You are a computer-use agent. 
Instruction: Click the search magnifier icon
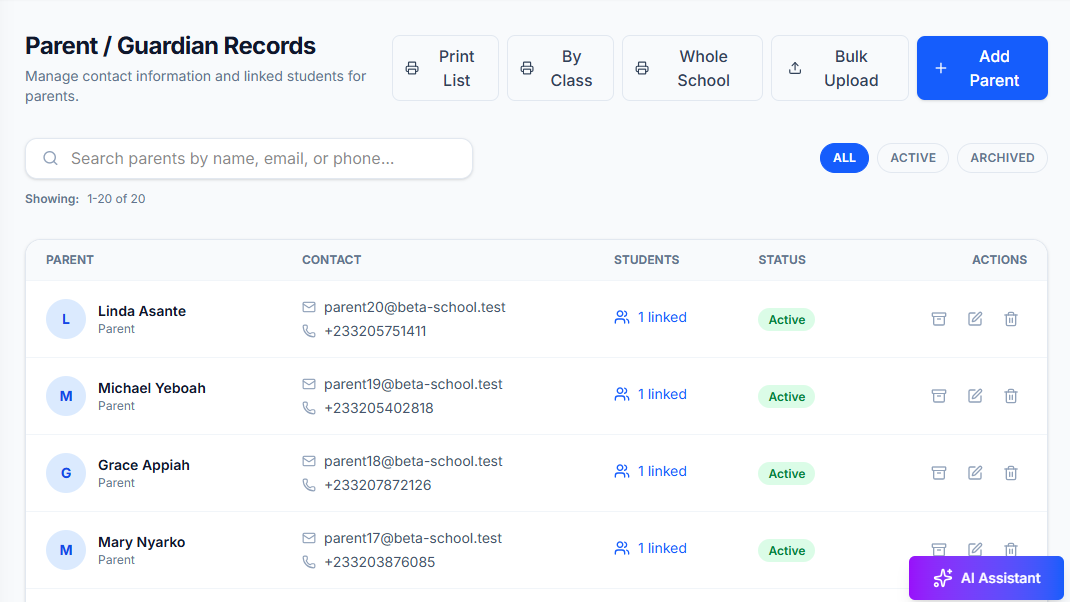click(50, 158)
